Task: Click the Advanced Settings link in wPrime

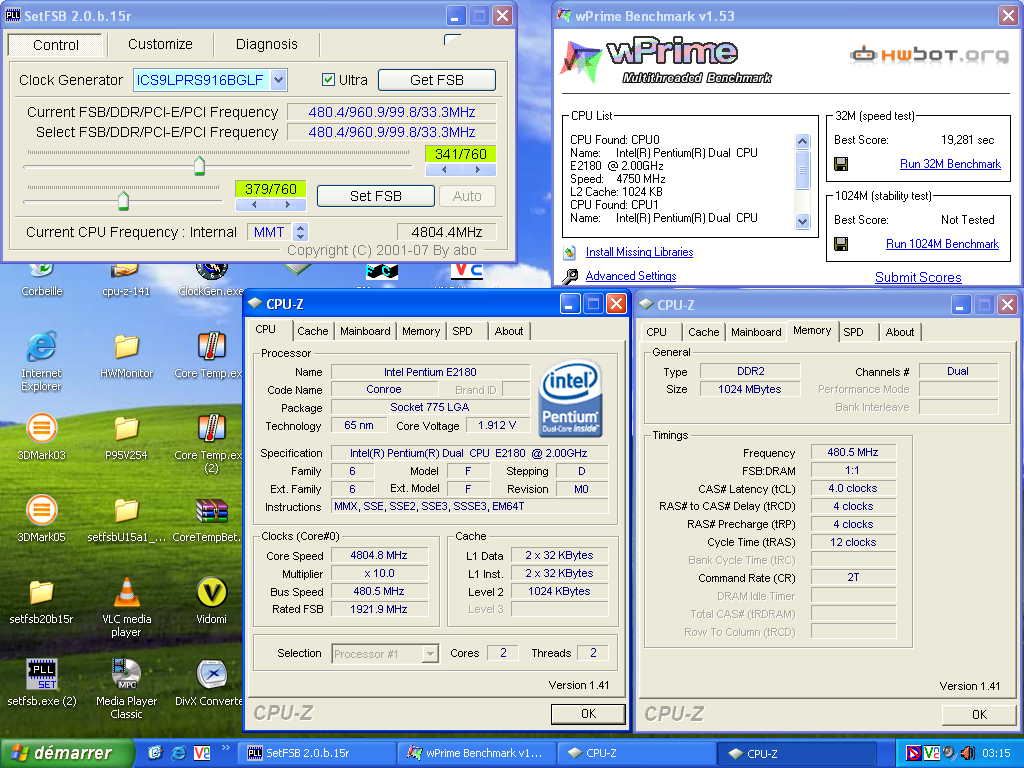Action: 631,276
